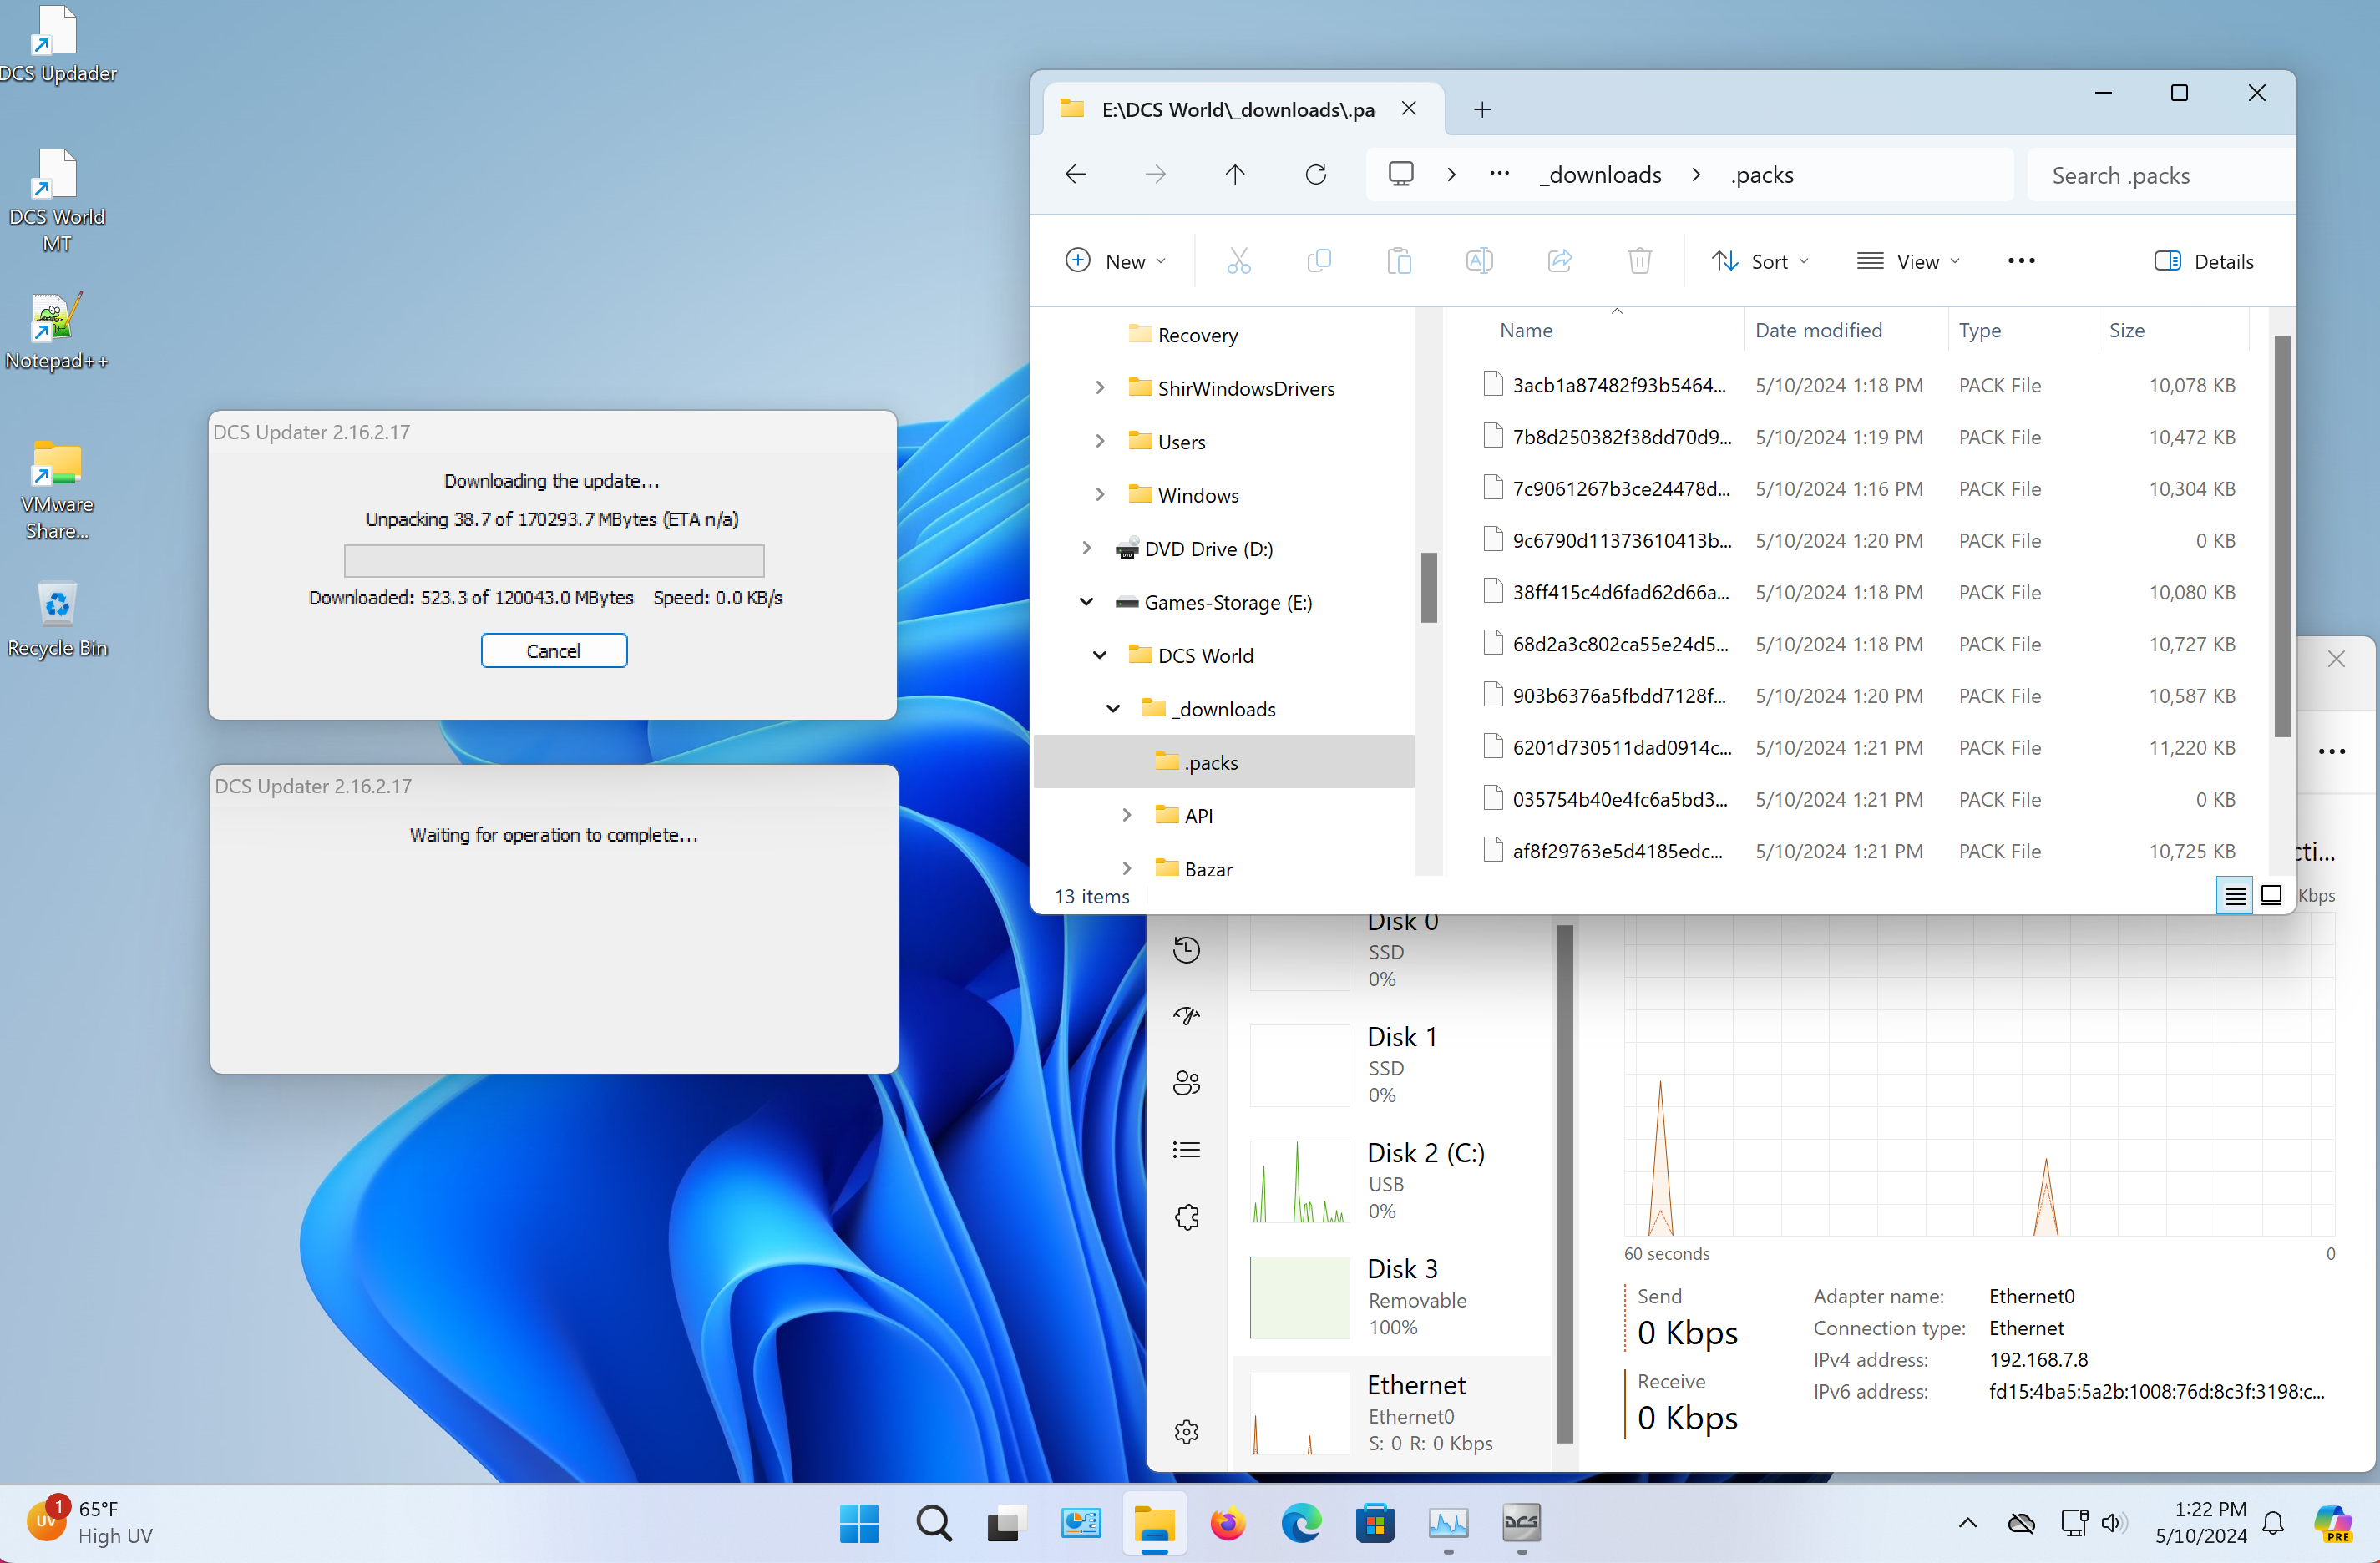Expand the API folder node
This screenshot has height=1563, width=2380.
[1126, 815]
